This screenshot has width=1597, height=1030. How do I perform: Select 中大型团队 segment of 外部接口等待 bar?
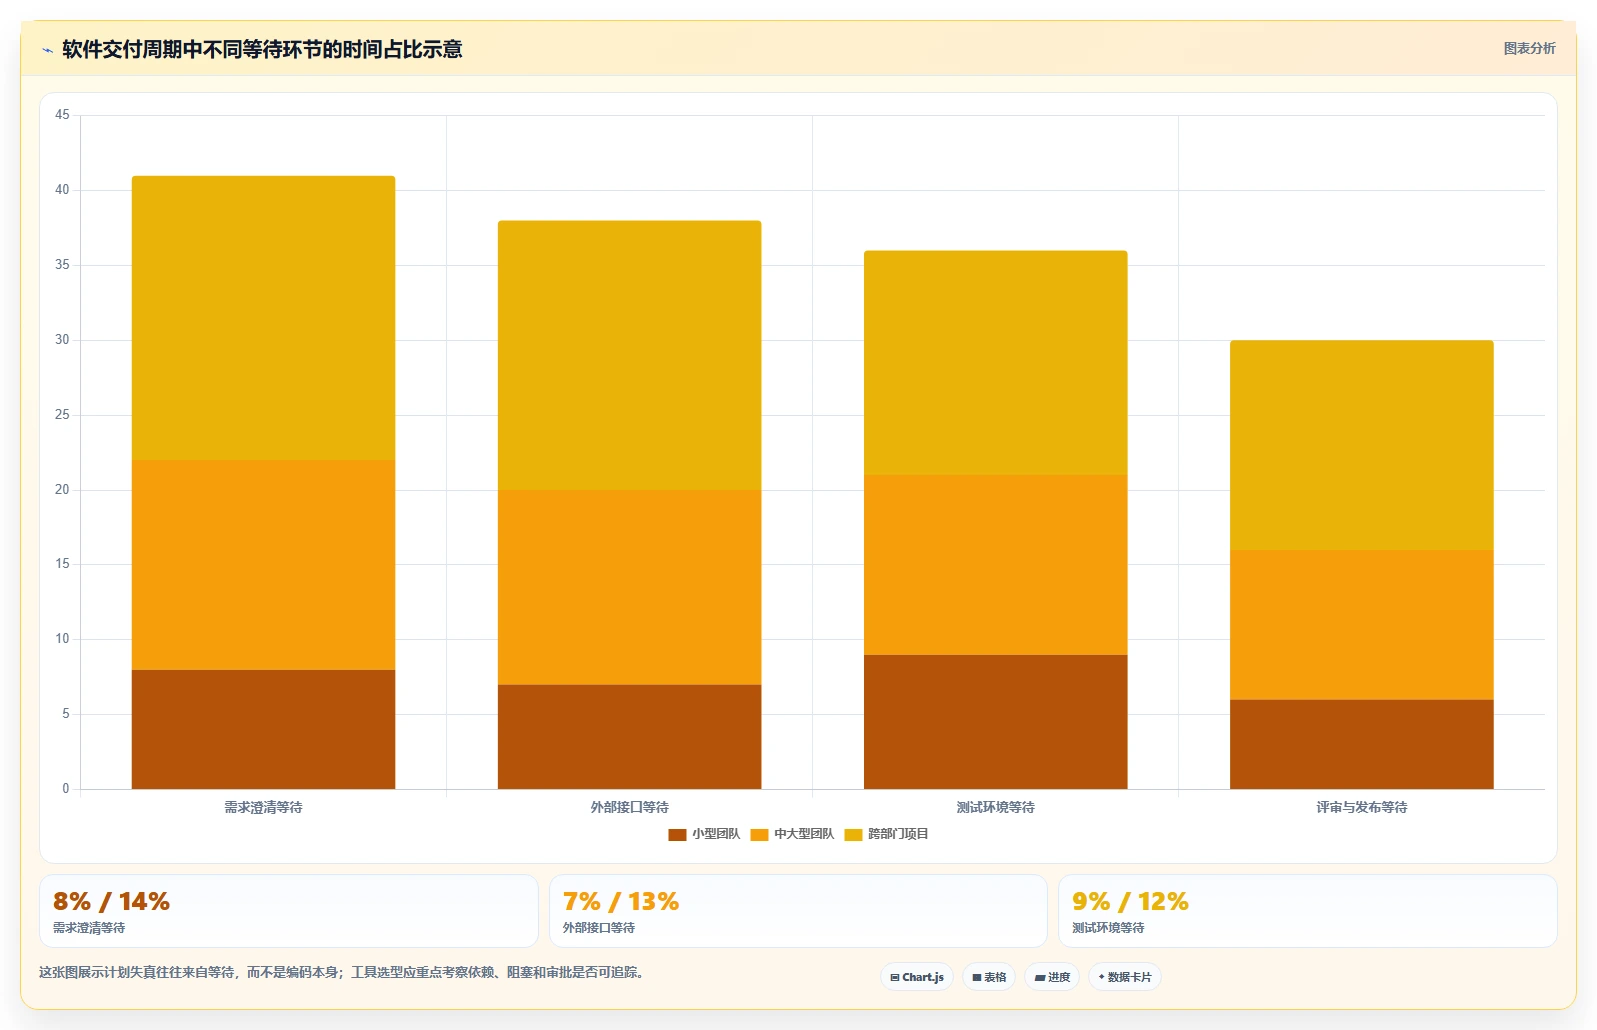[629, 587]
